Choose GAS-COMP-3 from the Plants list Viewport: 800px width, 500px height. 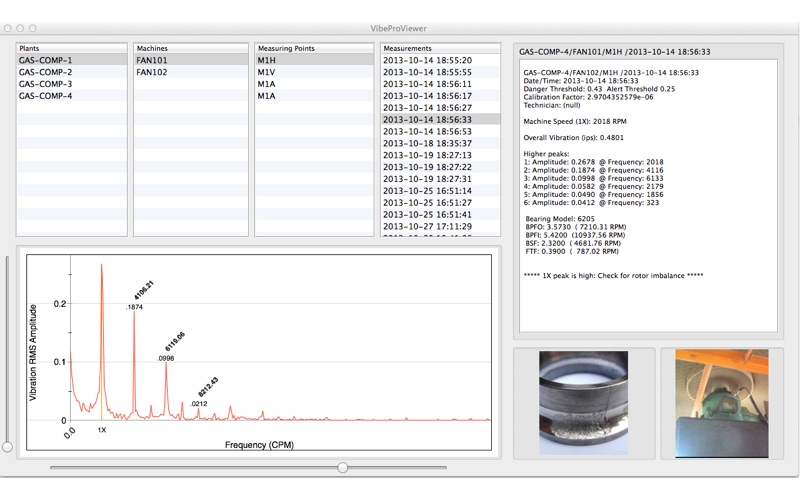[46, 84]
